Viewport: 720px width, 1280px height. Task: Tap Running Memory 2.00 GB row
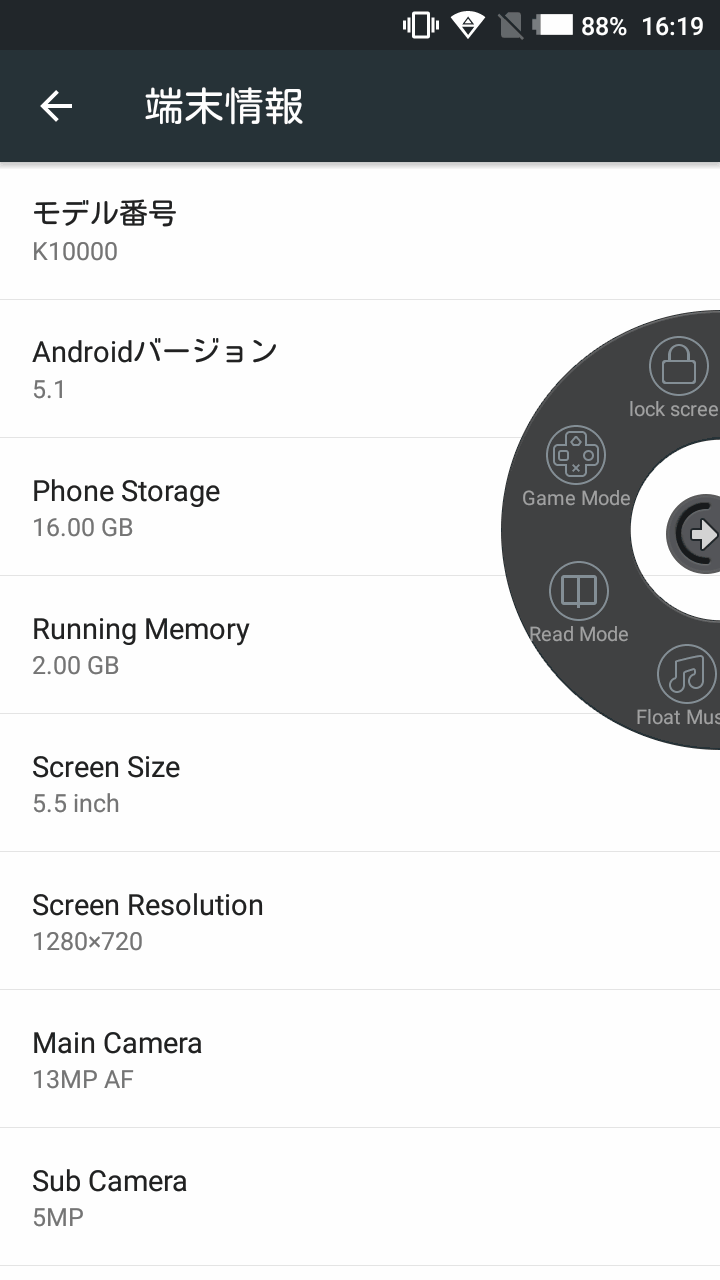coord(250,645)
